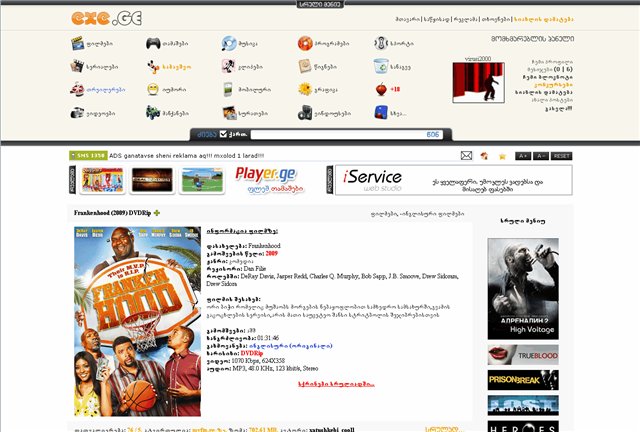Open the tab centered on the page's top edge
640x432 pixels.
[320, 4]
